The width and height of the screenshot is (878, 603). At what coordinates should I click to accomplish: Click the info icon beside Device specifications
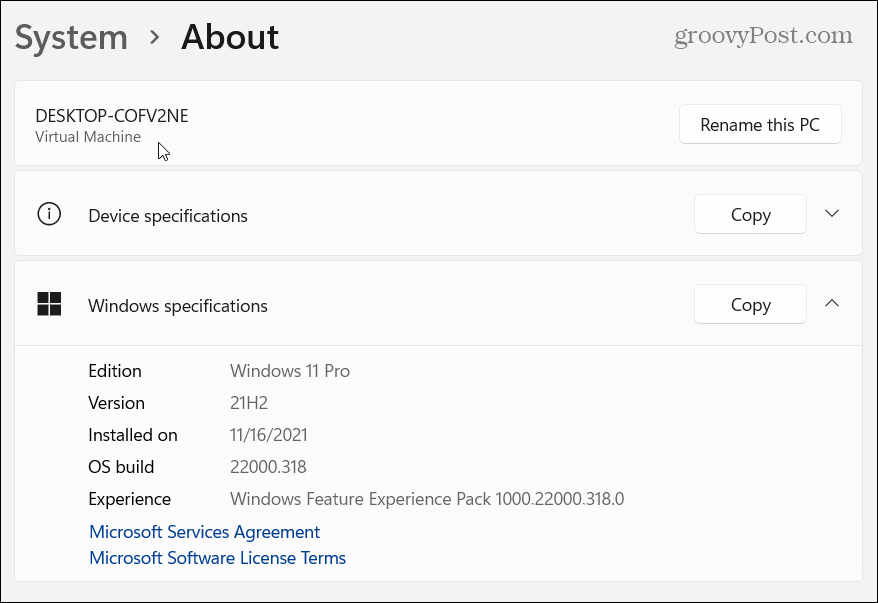tap(48, 214)
